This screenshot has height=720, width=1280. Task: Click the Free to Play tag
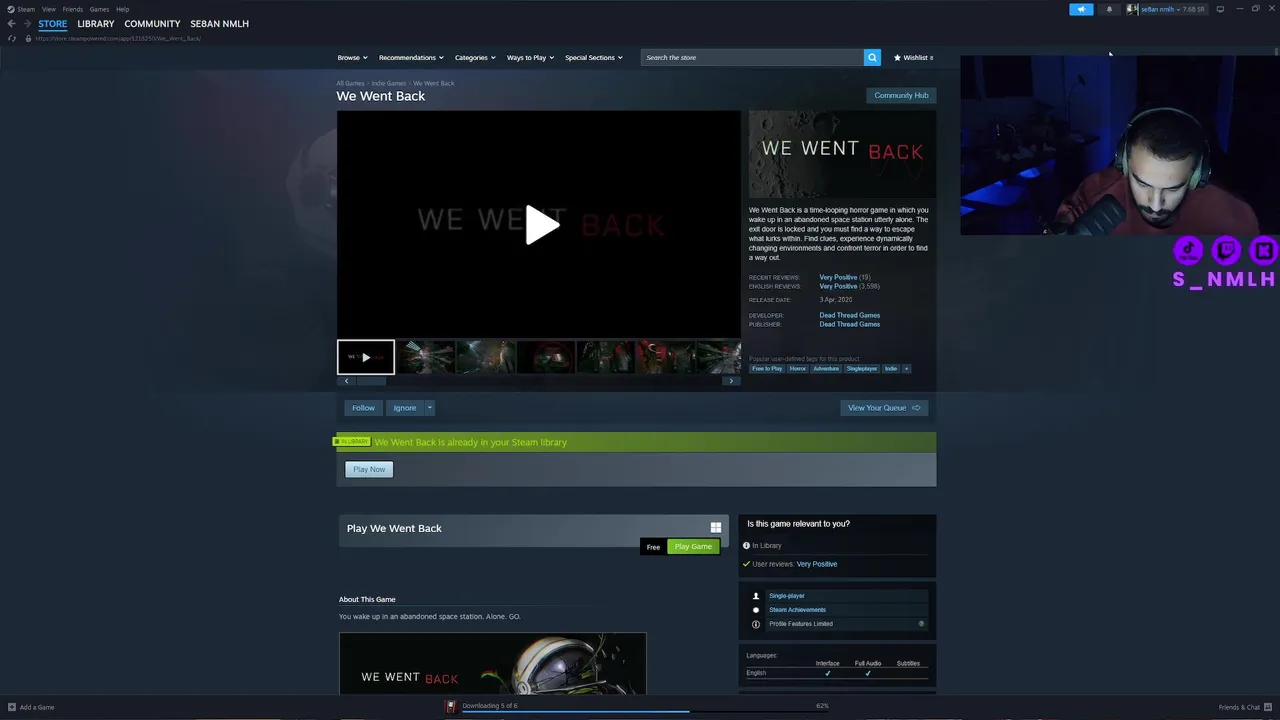pyautogui.click(x=767, y=369)
